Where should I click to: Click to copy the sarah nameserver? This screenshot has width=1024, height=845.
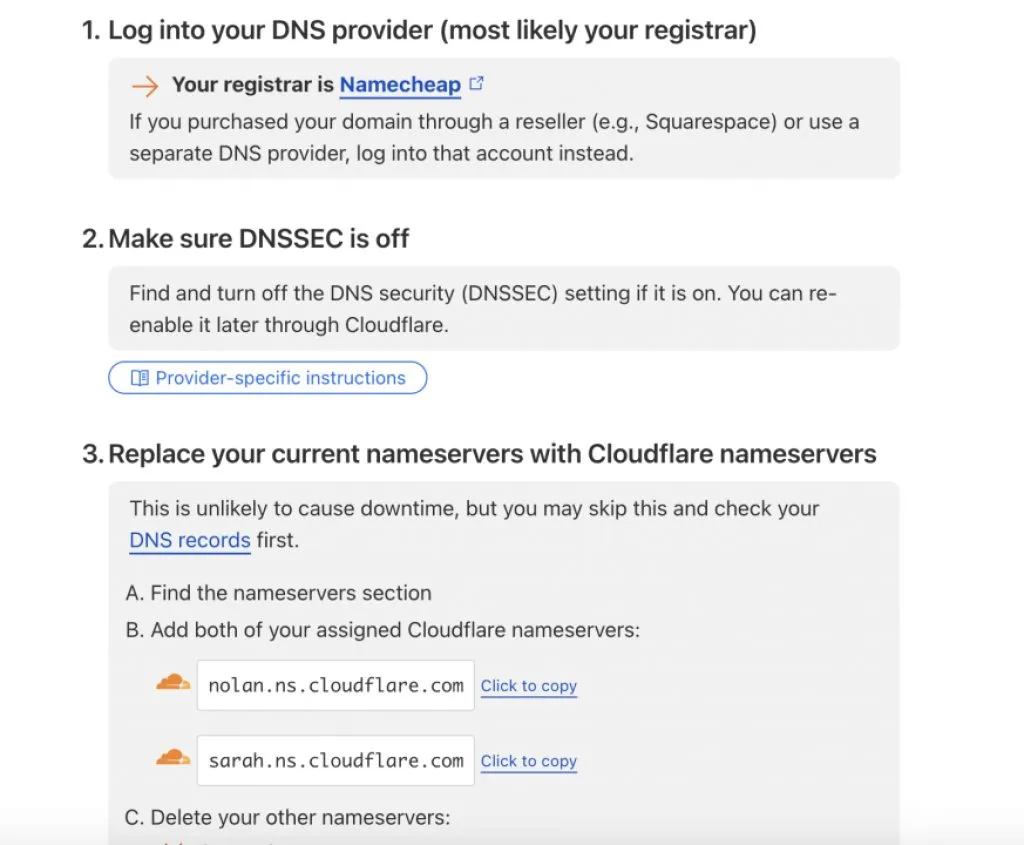coord(528,761)
